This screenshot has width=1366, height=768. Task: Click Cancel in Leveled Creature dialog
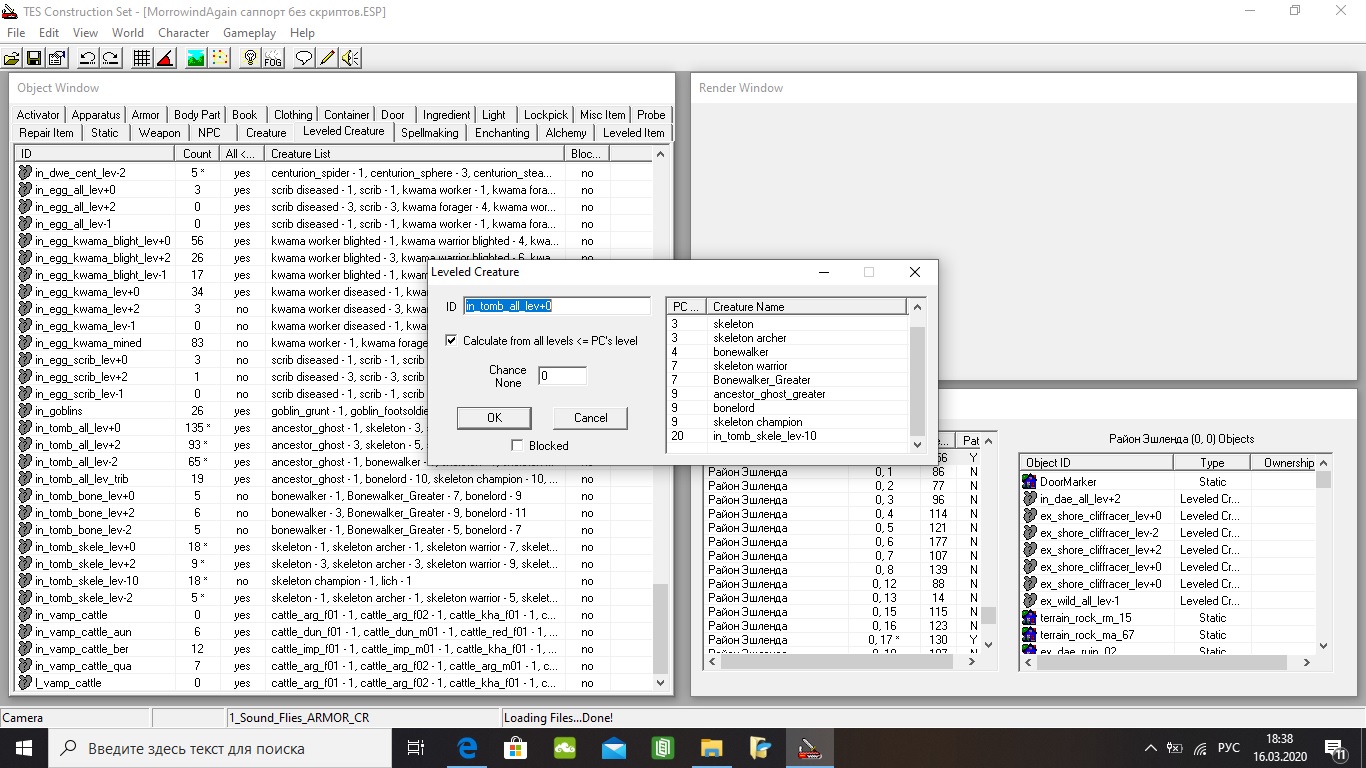click(590, 418)
